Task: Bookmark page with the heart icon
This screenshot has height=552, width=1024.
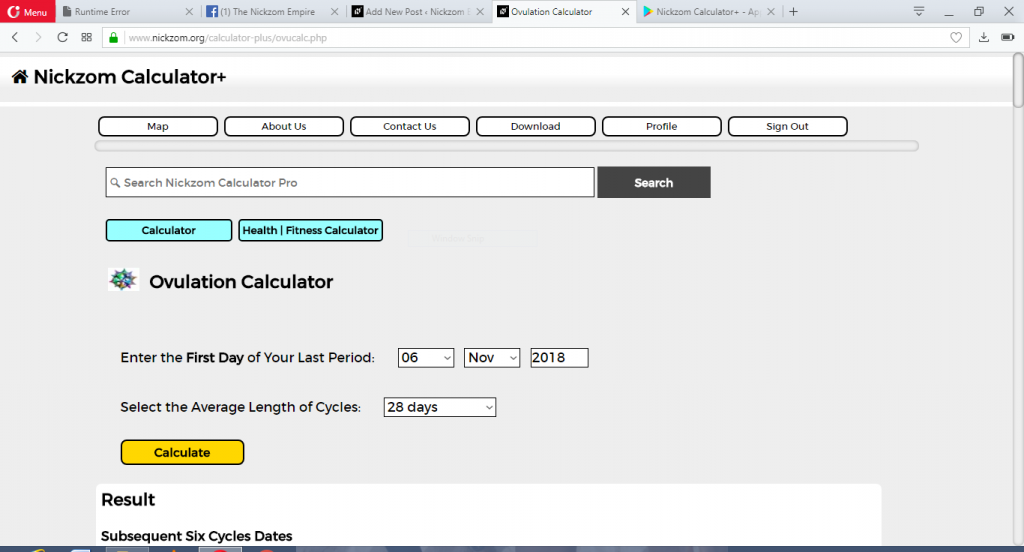Action: (955, 38)
